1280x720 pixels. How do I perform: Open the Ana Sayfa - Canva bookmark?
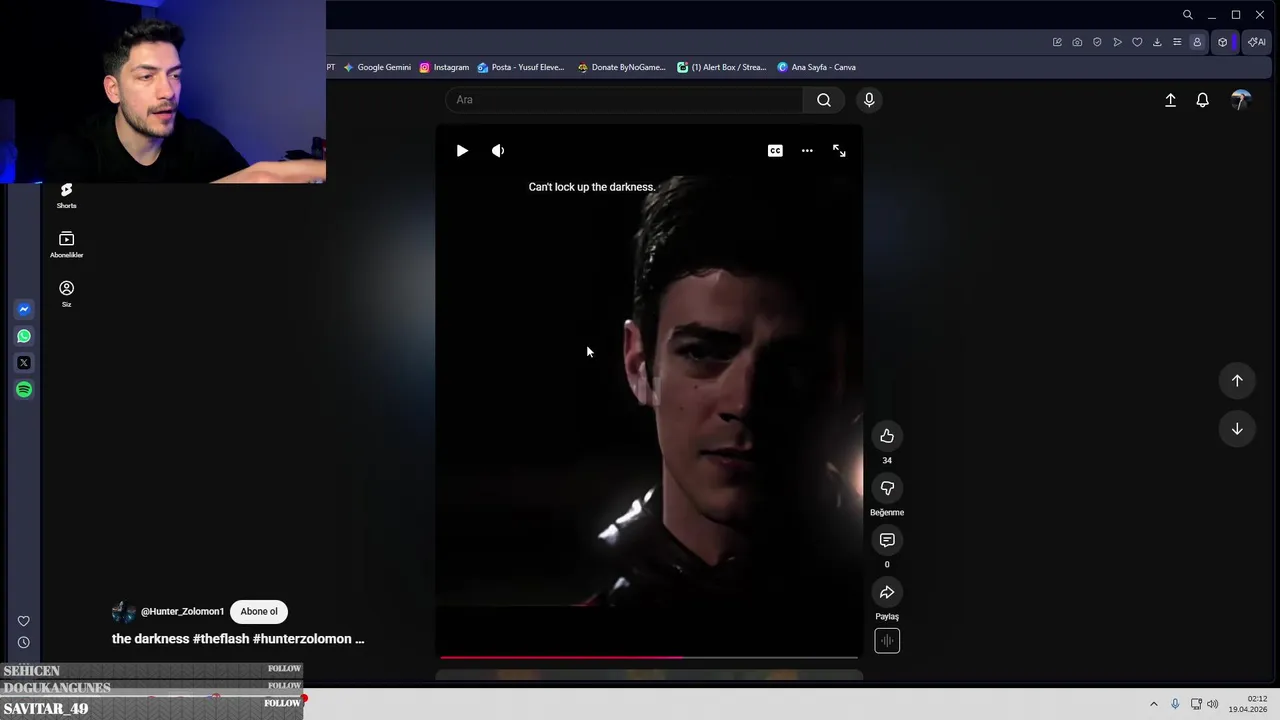click(817, 67)
